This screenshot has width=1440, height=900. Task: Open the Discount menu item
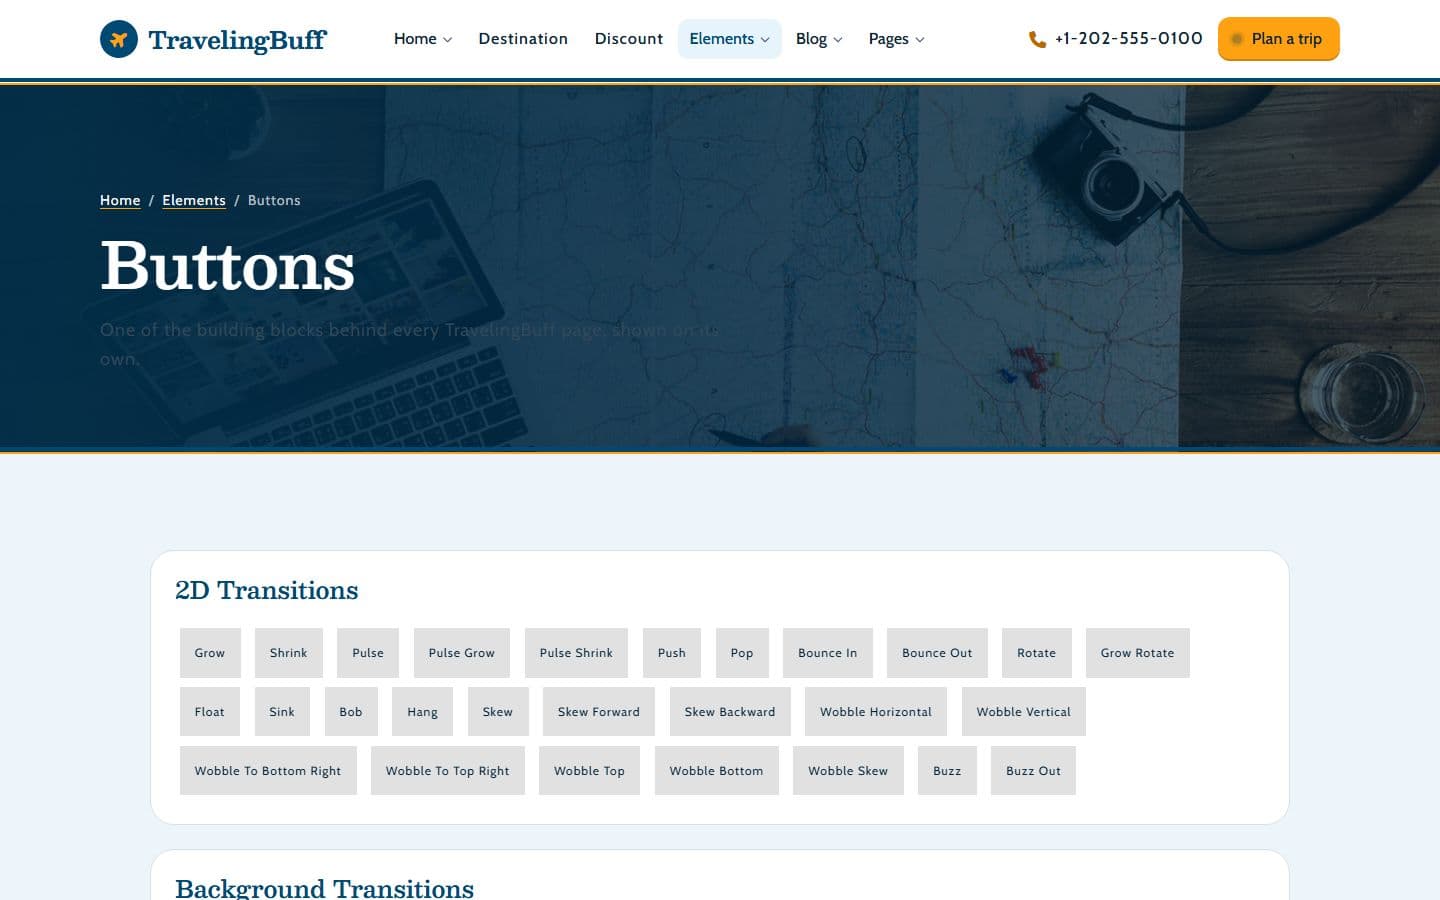click(x=629, y=39)
